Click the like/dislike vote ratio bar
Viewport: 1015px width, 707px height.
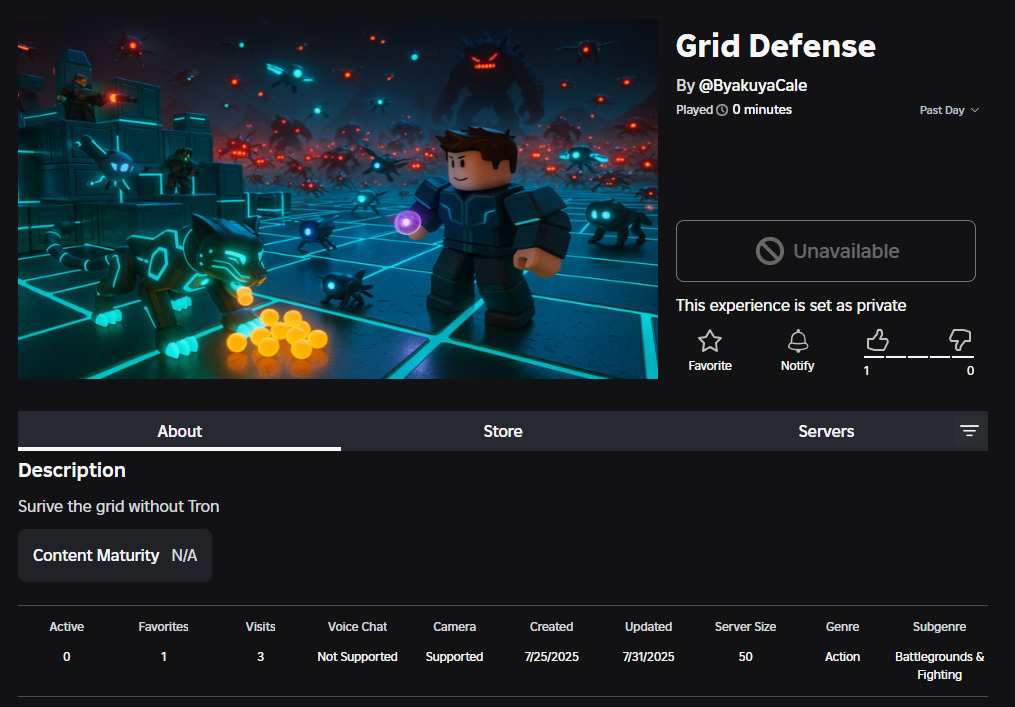[x=919, y=357]
